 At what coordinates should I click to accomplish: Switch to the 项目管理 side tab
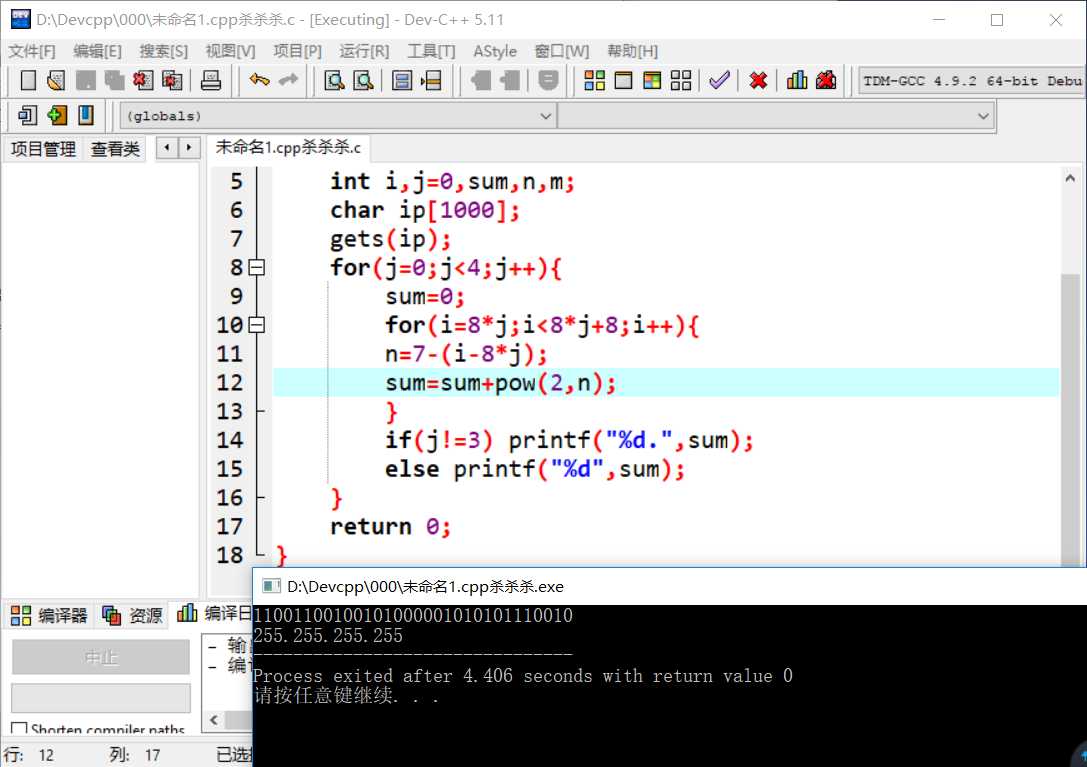pos(43,148)
